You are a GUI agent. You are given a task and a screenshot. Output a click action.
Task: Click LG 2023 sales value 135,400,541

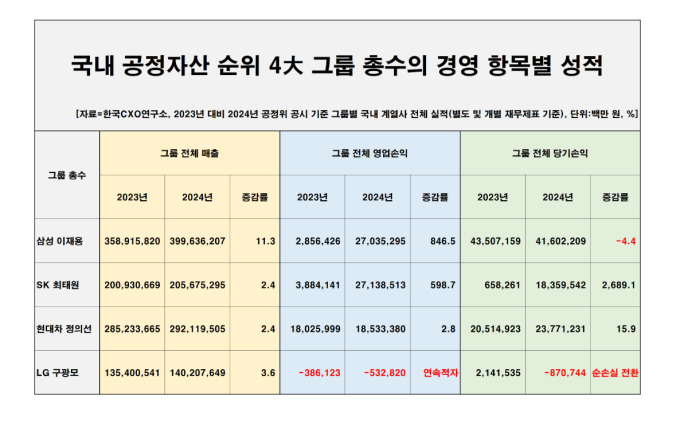coord(132,373)
